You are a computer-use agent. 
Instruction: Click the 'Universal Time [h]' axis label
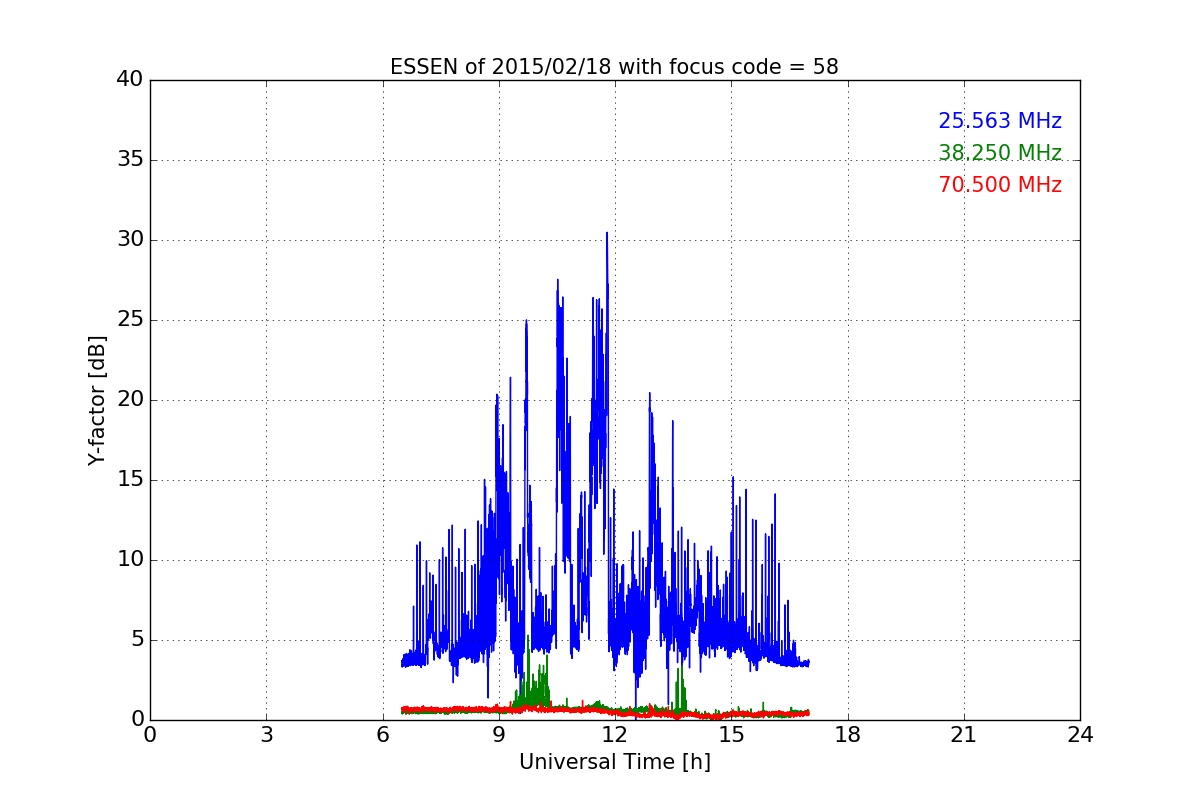point(614,762)
